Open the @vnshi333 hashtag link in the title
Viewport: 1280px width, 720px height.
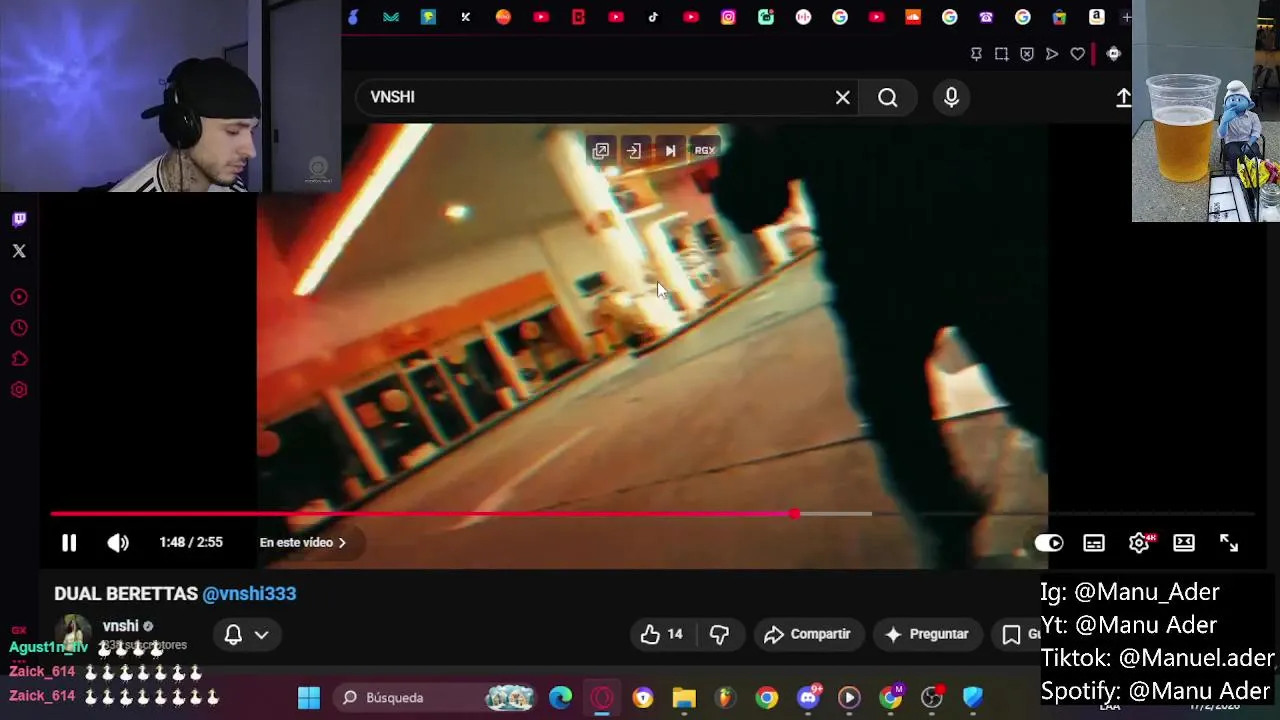click(249, 593)
